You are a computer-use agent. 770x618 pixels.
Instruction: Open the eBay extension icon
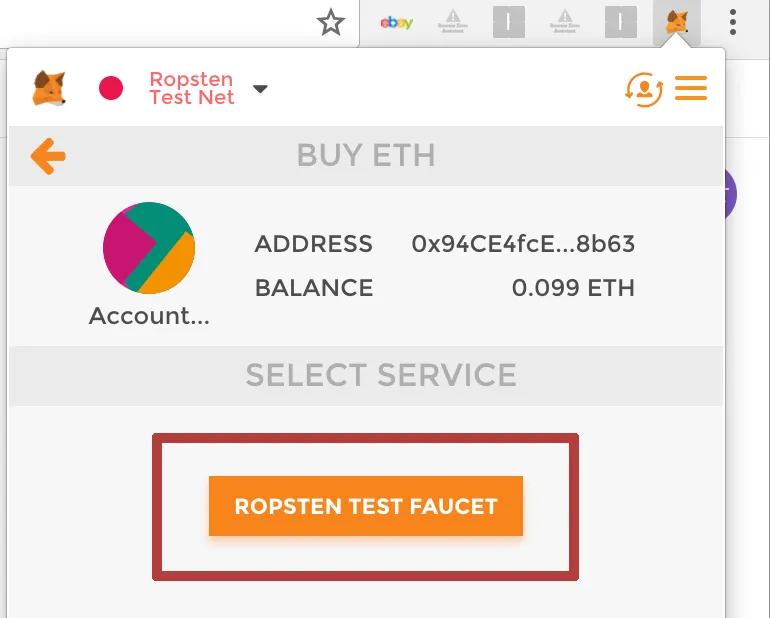click(397, 22)
